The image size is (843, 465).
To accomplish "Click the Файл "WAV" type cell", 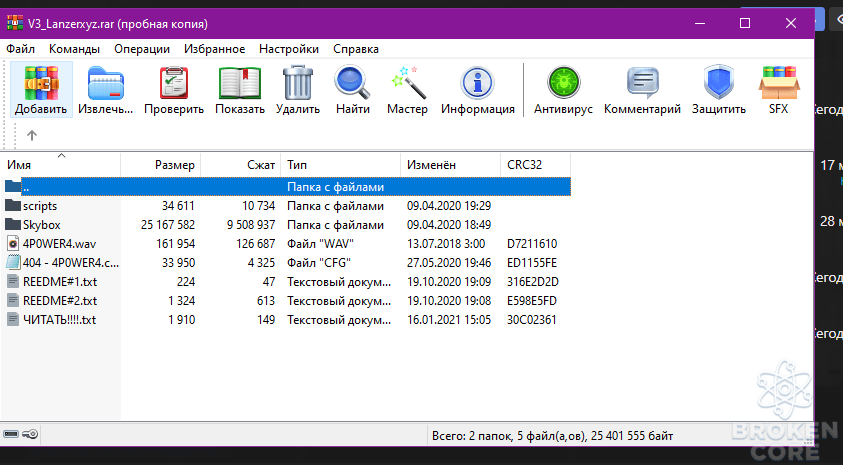I will click(320, 244).
